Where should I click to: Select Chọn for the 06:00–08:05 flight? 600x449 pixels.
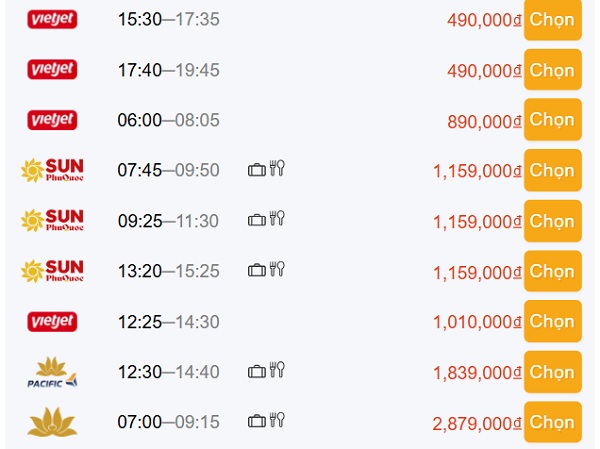552,120
